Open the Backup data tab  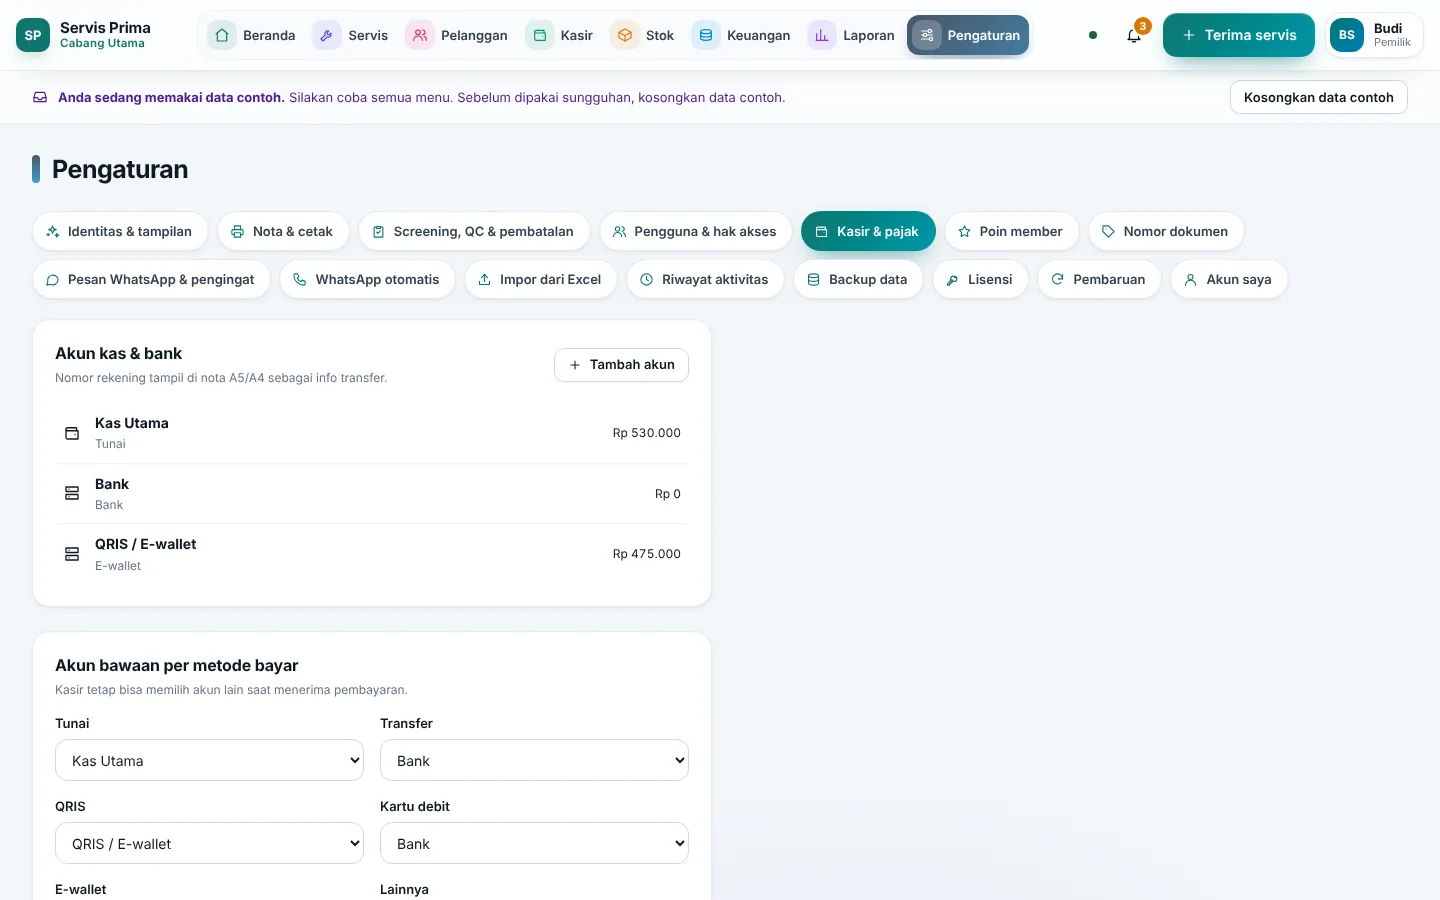[858, 280]
